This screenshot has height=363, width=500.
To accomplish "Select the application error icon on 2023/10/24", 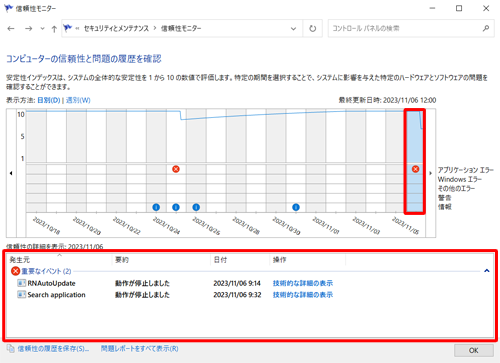I will (x=176, y=169).
